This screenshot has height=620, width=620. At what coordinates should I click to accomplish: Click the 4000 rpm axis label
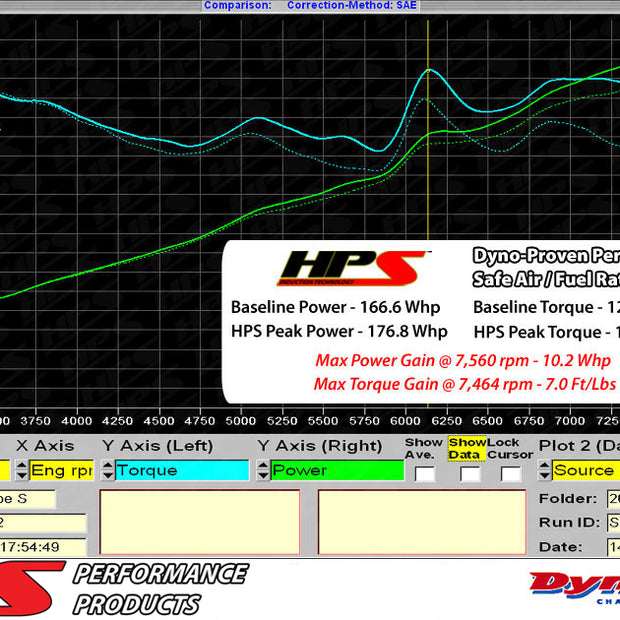[77, 421]
